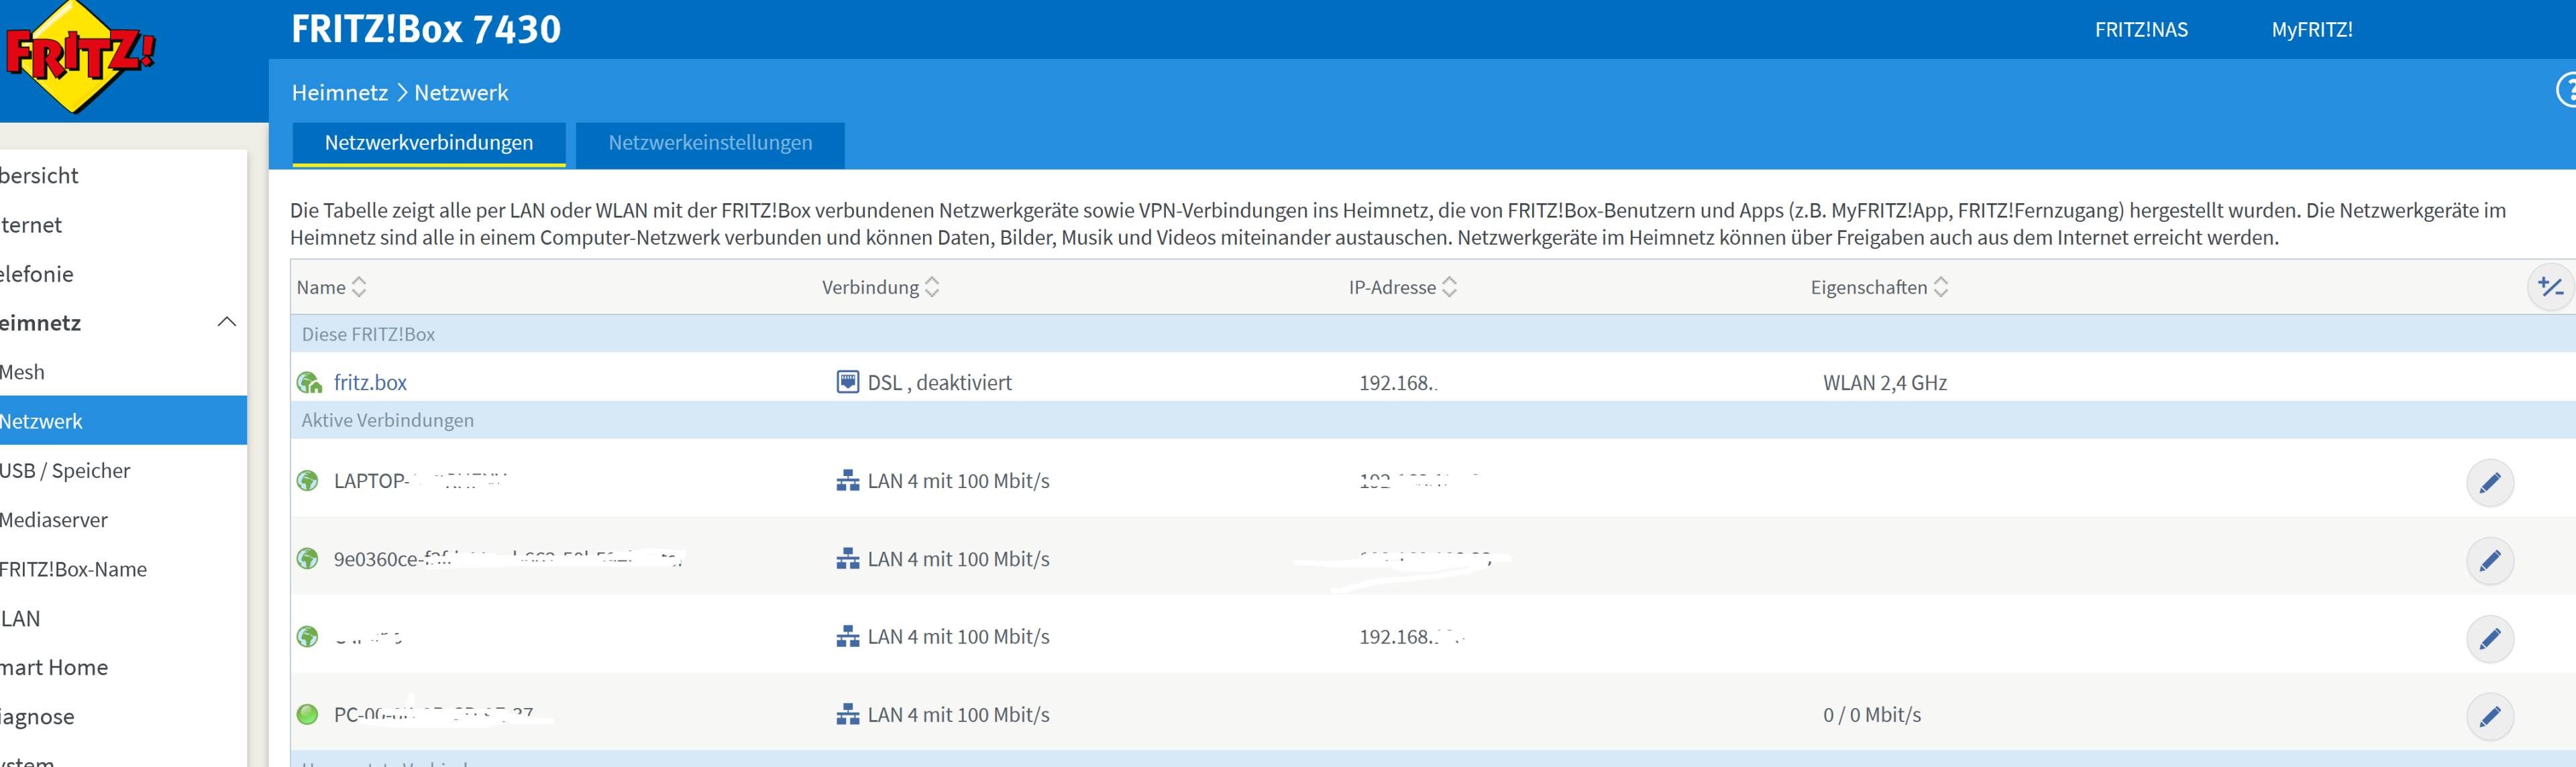Click the LAN network icon in PC-00 row
Viewport: 2576px width, 767px height.
click(847, 715)
